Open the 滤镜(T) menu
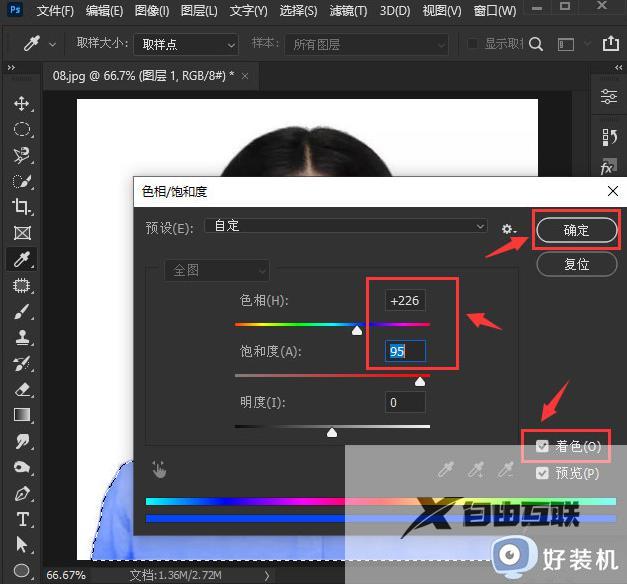Screen dimensions: 627x584 point(348,10)
